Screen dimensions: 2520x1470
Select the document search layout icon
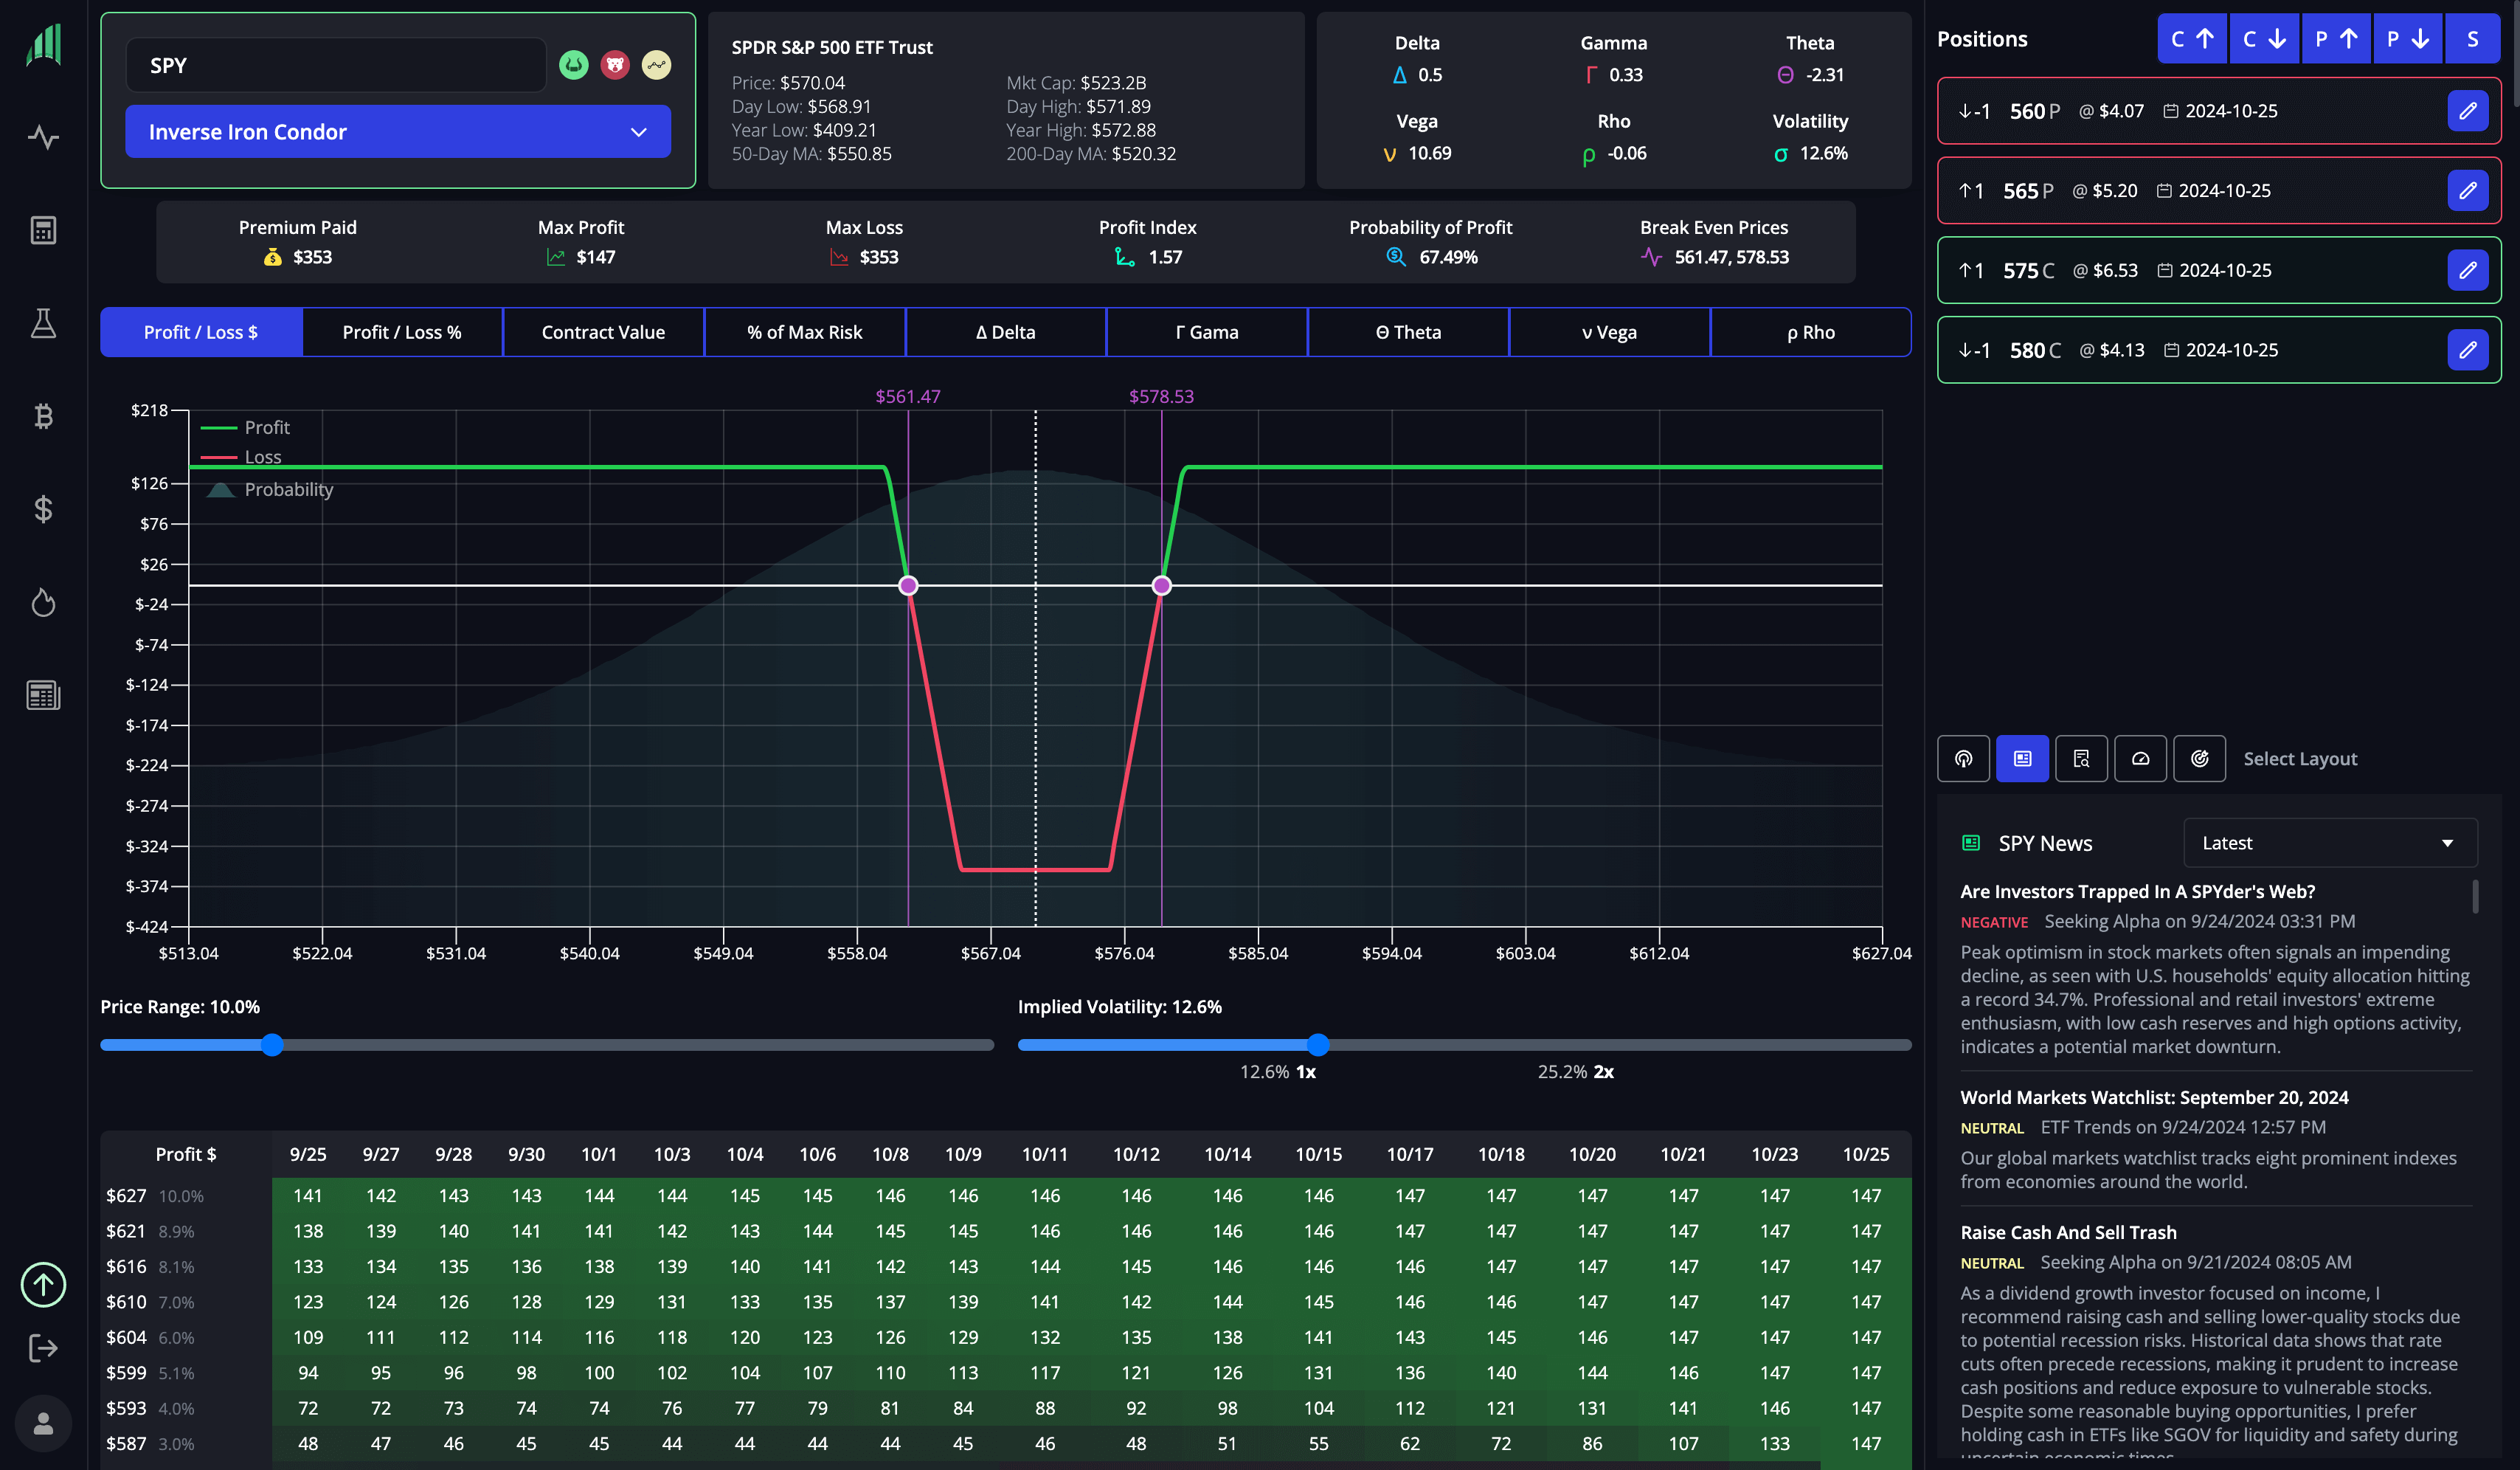(x=2081, y=759)
